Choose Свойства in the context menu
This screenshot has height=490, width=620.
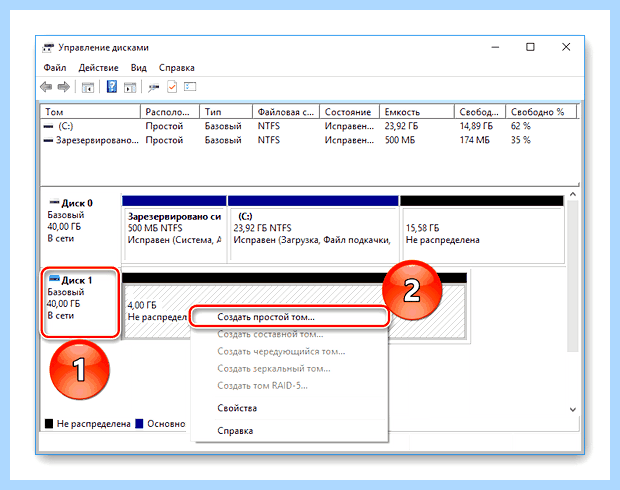pos(289,408)
